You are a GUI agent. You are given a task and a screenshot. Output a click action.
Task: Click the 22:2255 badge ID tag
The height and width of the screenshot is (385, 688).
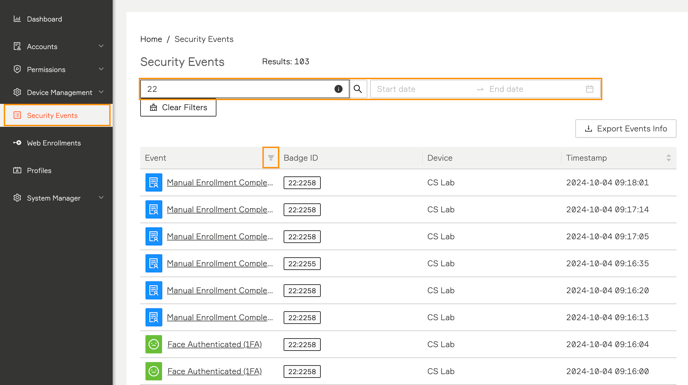pyautogui.click(x=302, y=264)
